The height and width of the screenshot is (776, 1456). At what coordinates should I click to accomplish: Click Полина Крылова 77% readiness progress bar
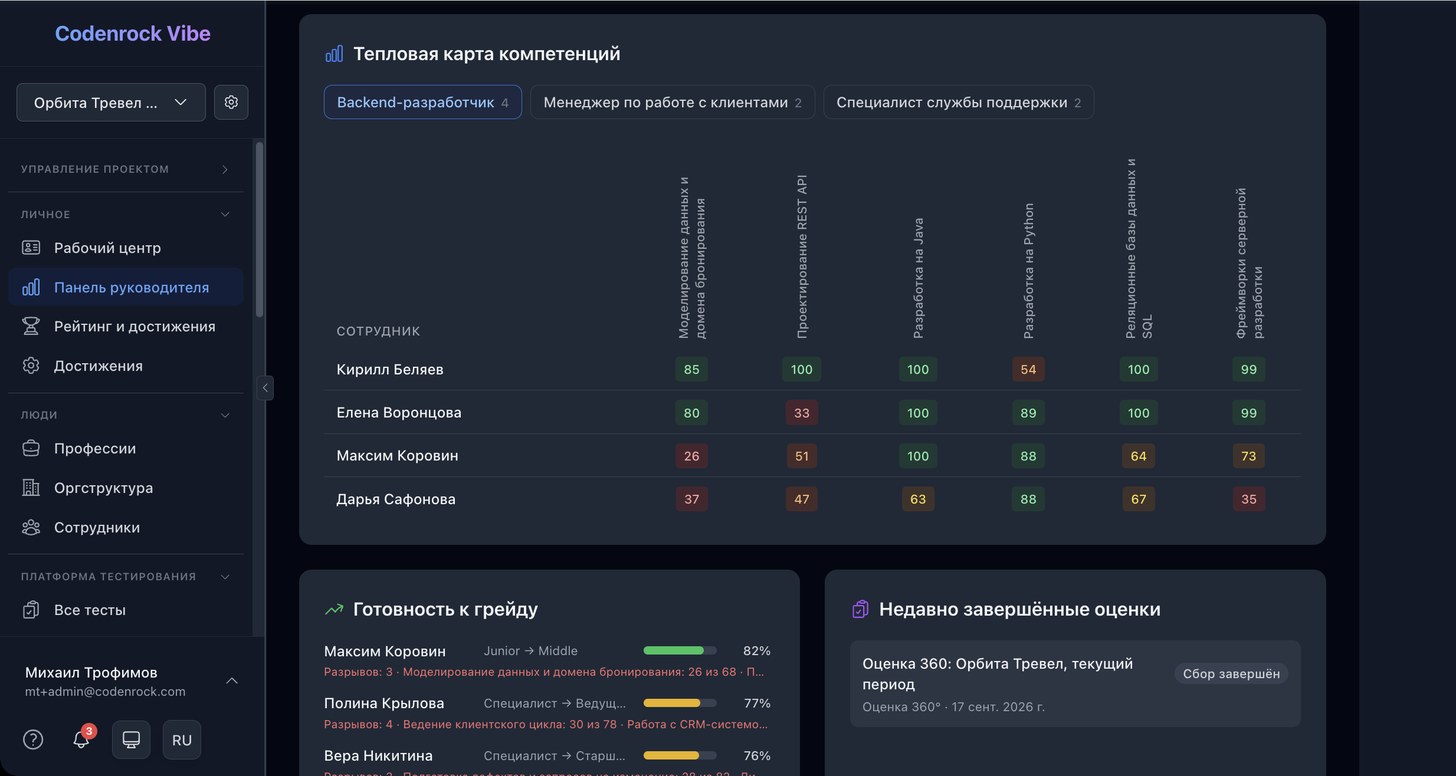coord(680,703)
